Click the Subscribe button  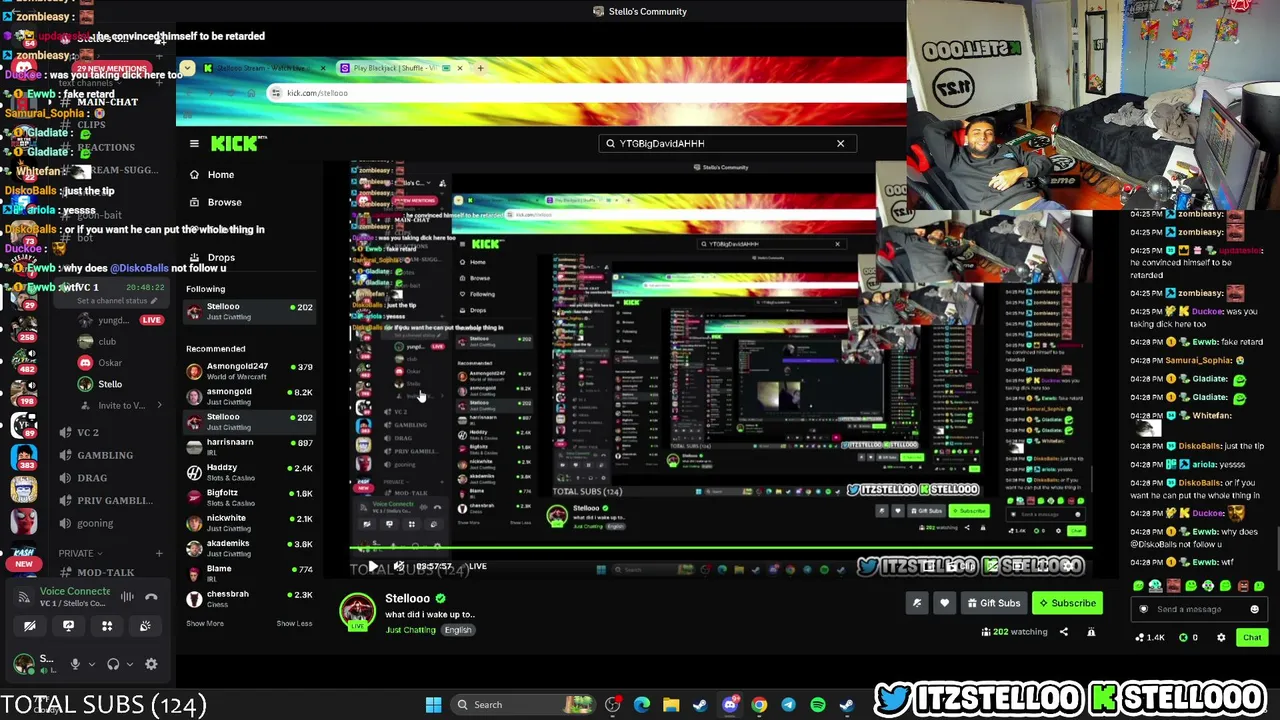1068,603
